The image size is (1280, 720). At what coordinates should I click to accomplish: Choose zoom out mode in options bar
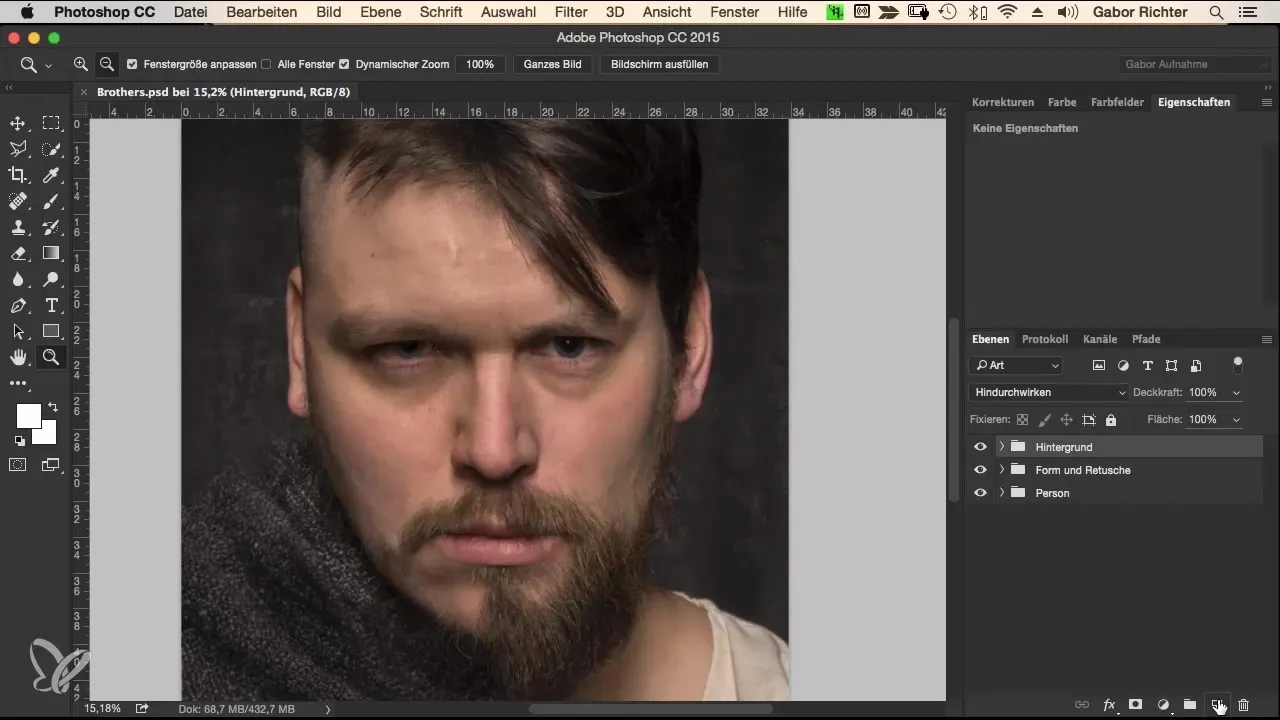(107, 64)
